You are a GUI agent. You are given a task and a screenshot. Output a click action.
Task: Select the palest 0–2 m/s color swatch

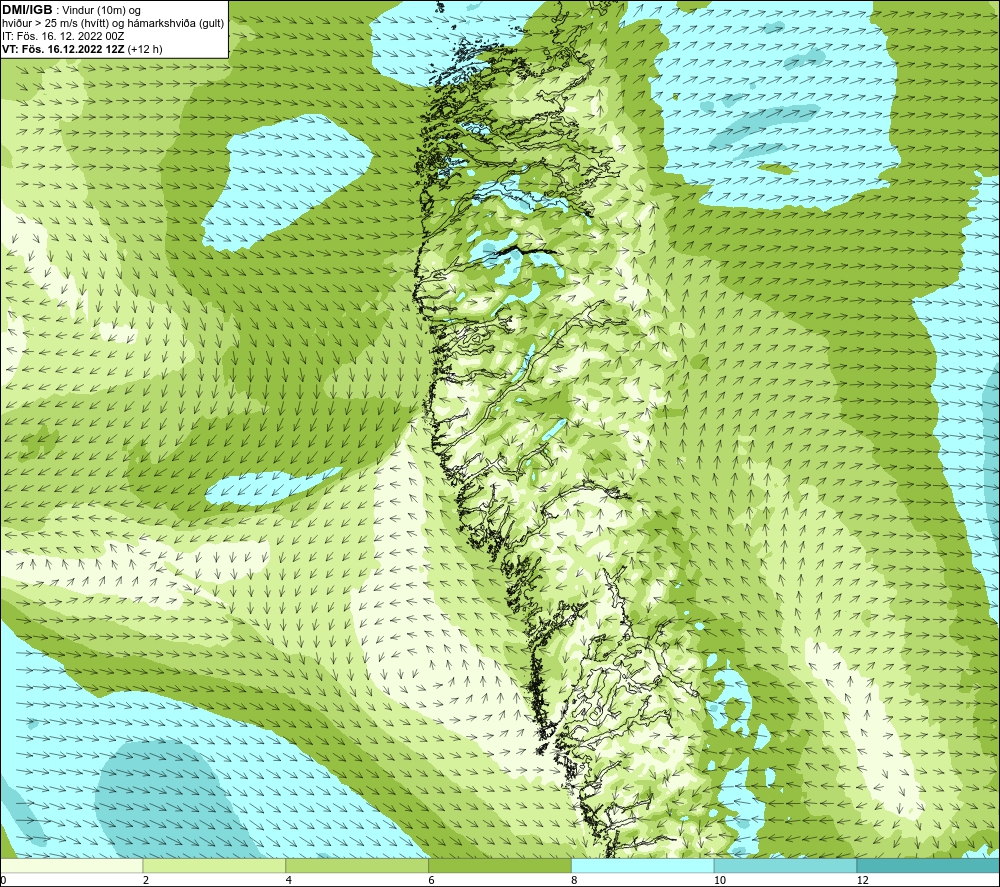click(71, 865)
